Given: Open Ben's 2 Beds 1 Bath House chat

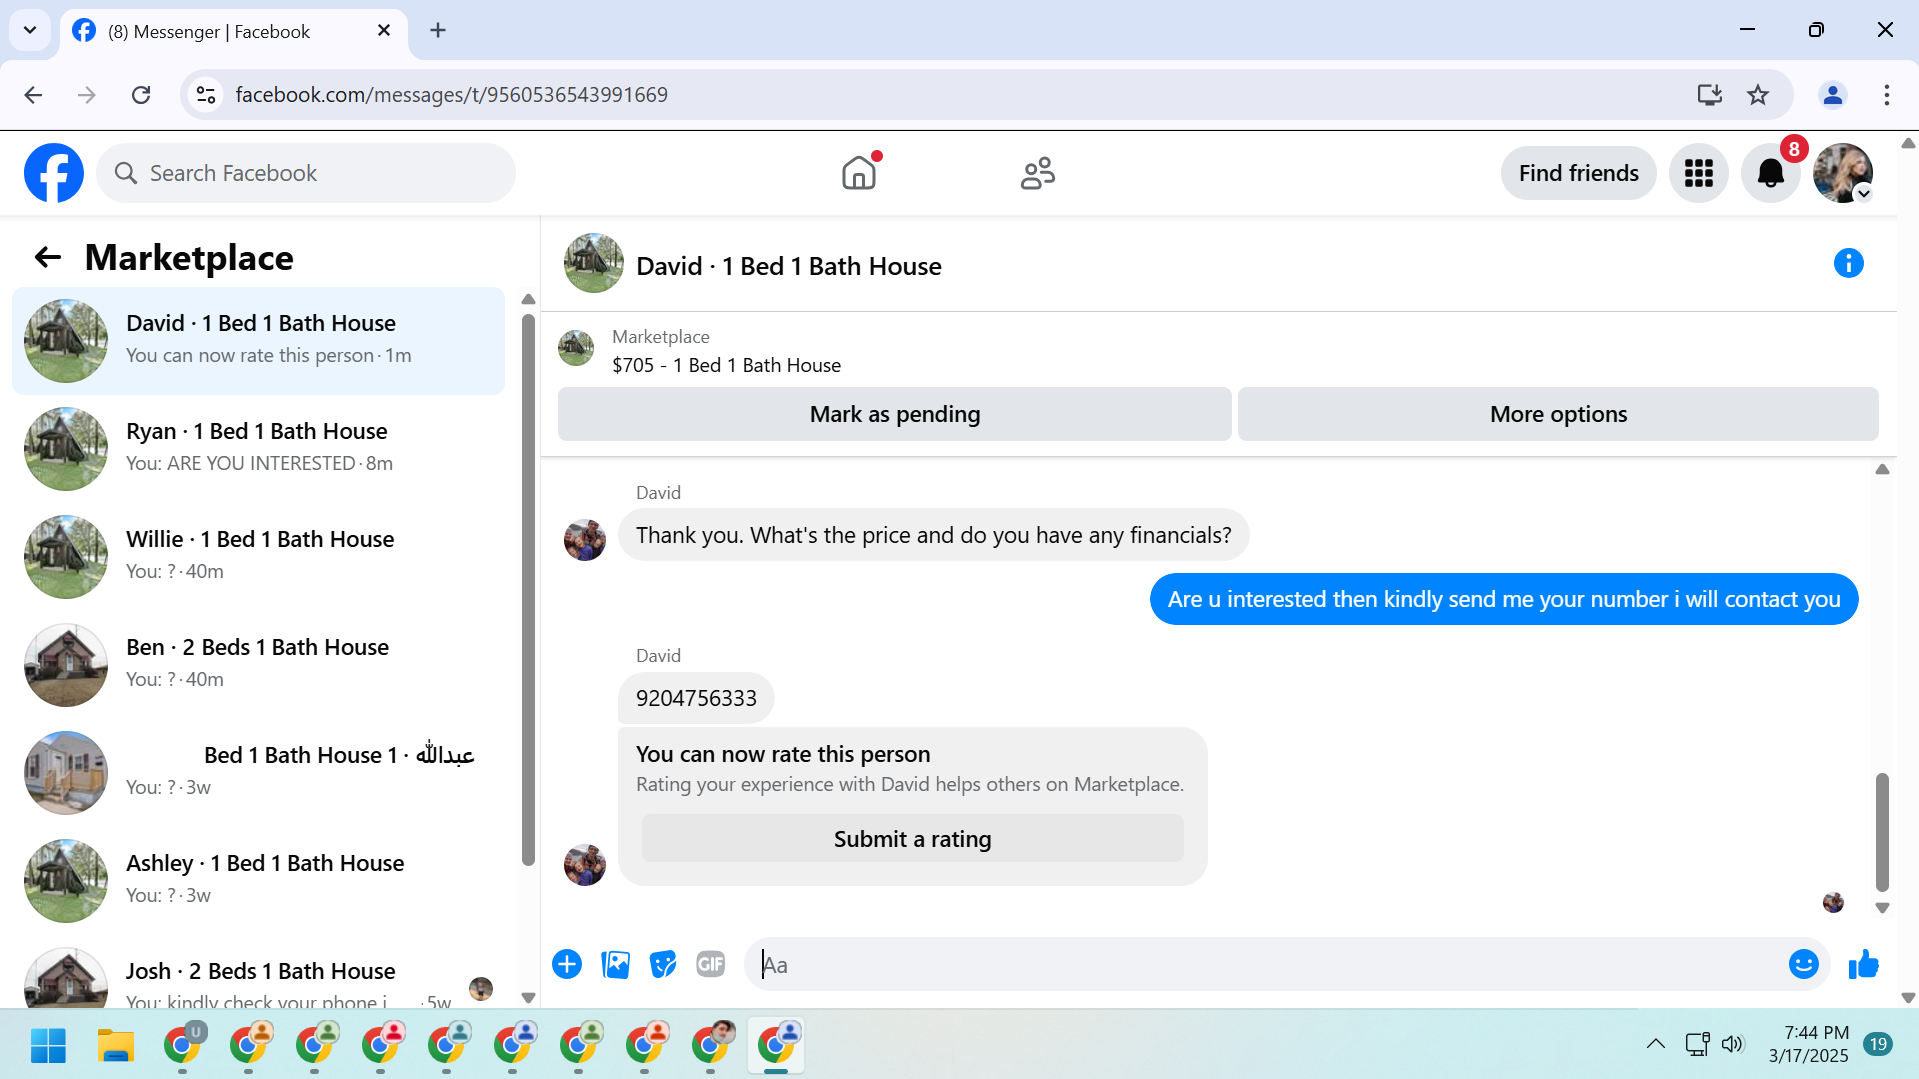Looking at the screenshot, I should coord(258,665).
